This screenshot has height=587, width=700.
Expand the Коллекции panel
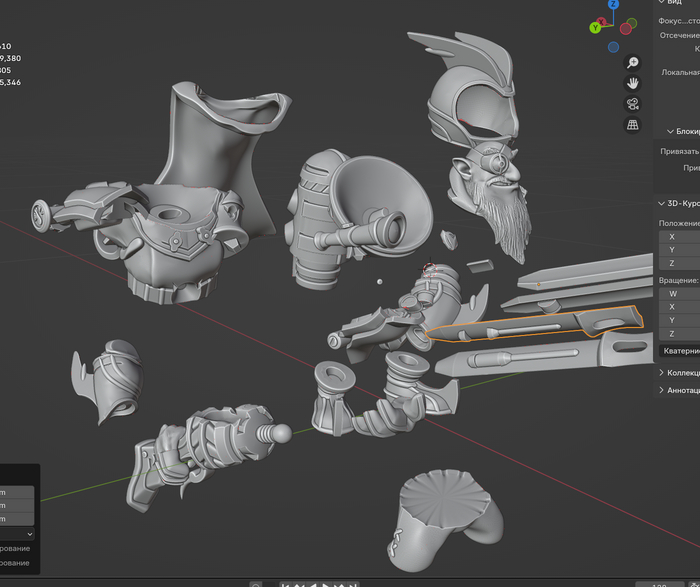(680, 372)
